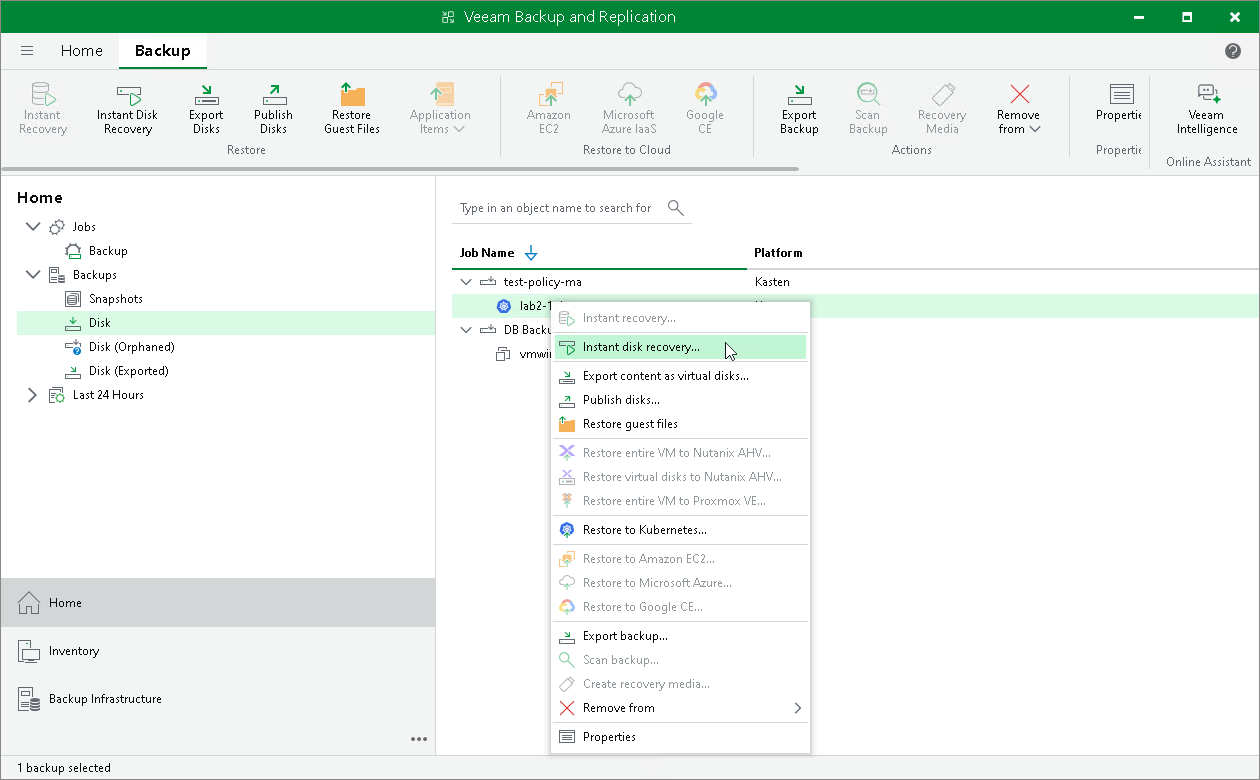Screen dimensions: 1260x780
Task: Click '1 backup selected' in status bar
Action: pyautogui.click(x=64, y=768)
